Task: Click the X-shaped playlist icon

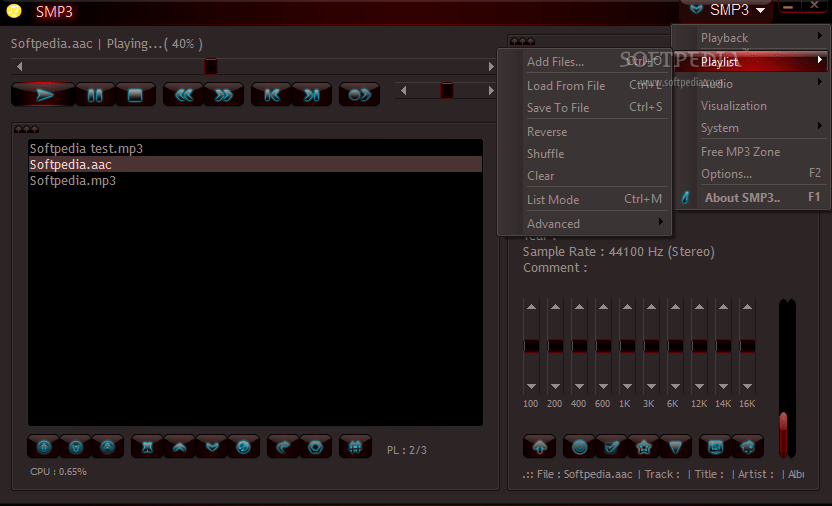Action: click(x=148, y=447)
